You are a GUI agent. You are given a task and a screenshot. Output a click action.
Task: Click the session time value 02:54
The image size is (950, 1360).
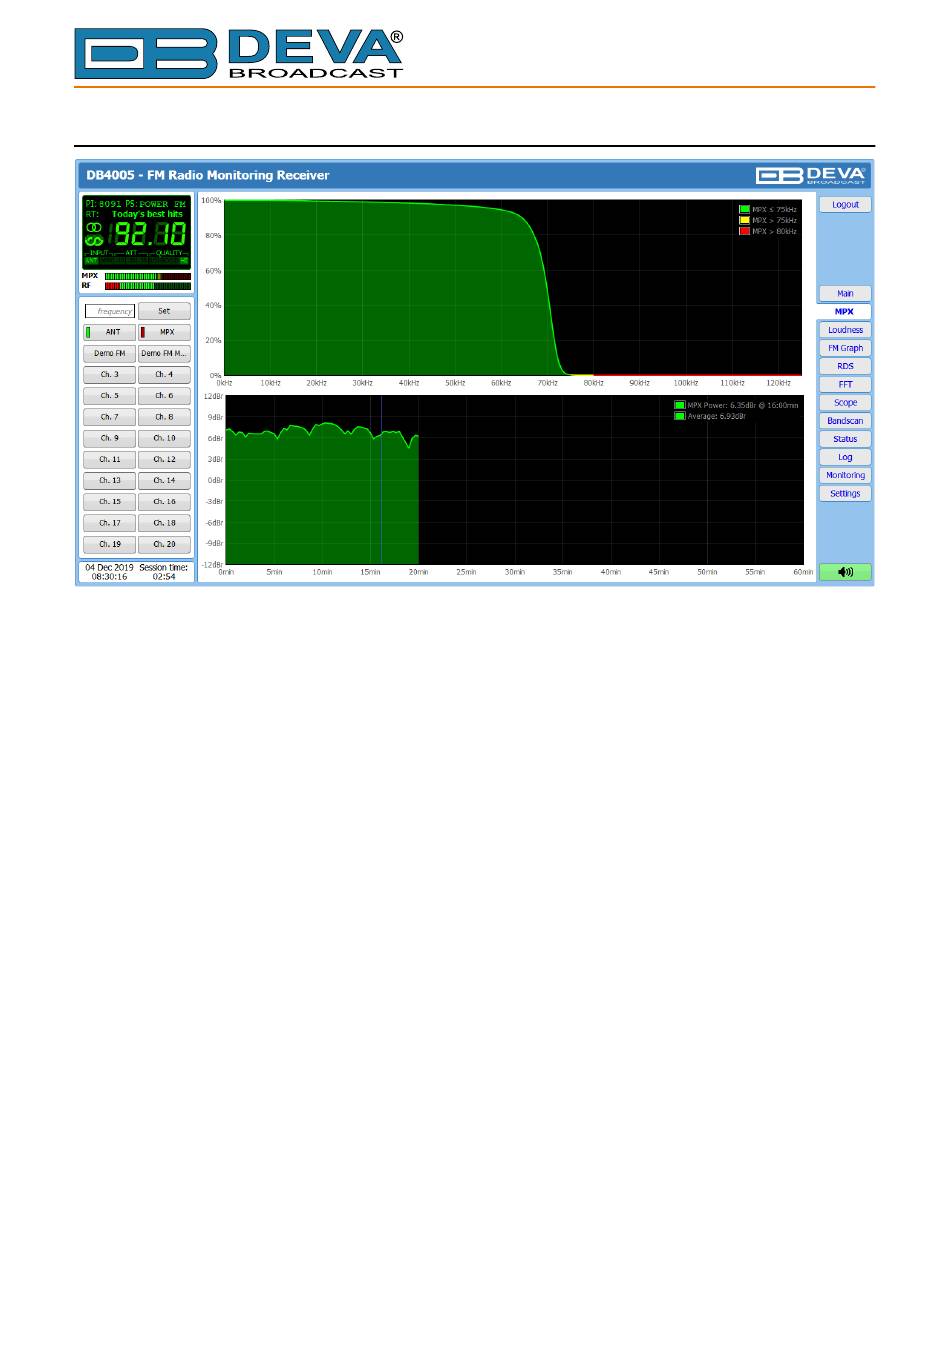164,576
